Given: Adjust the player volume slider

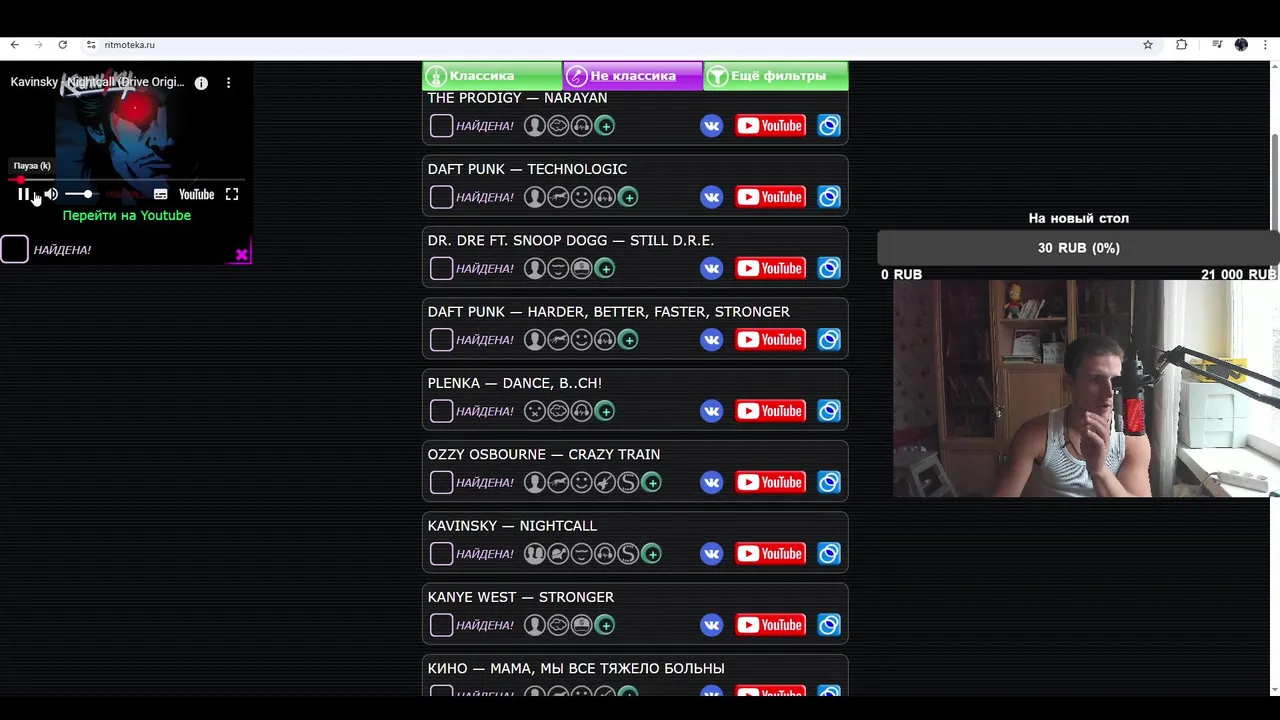Looking at the screenshot, I should coord(81,194).
